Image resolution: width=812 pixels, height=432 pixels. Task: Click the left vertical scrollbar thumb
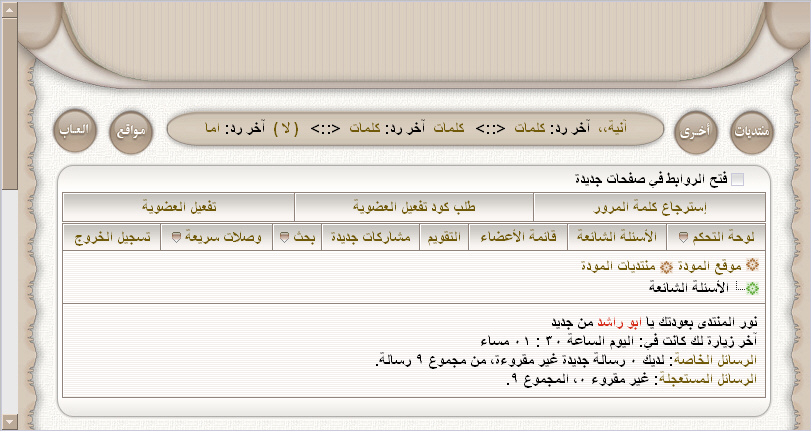coord(10,100)
